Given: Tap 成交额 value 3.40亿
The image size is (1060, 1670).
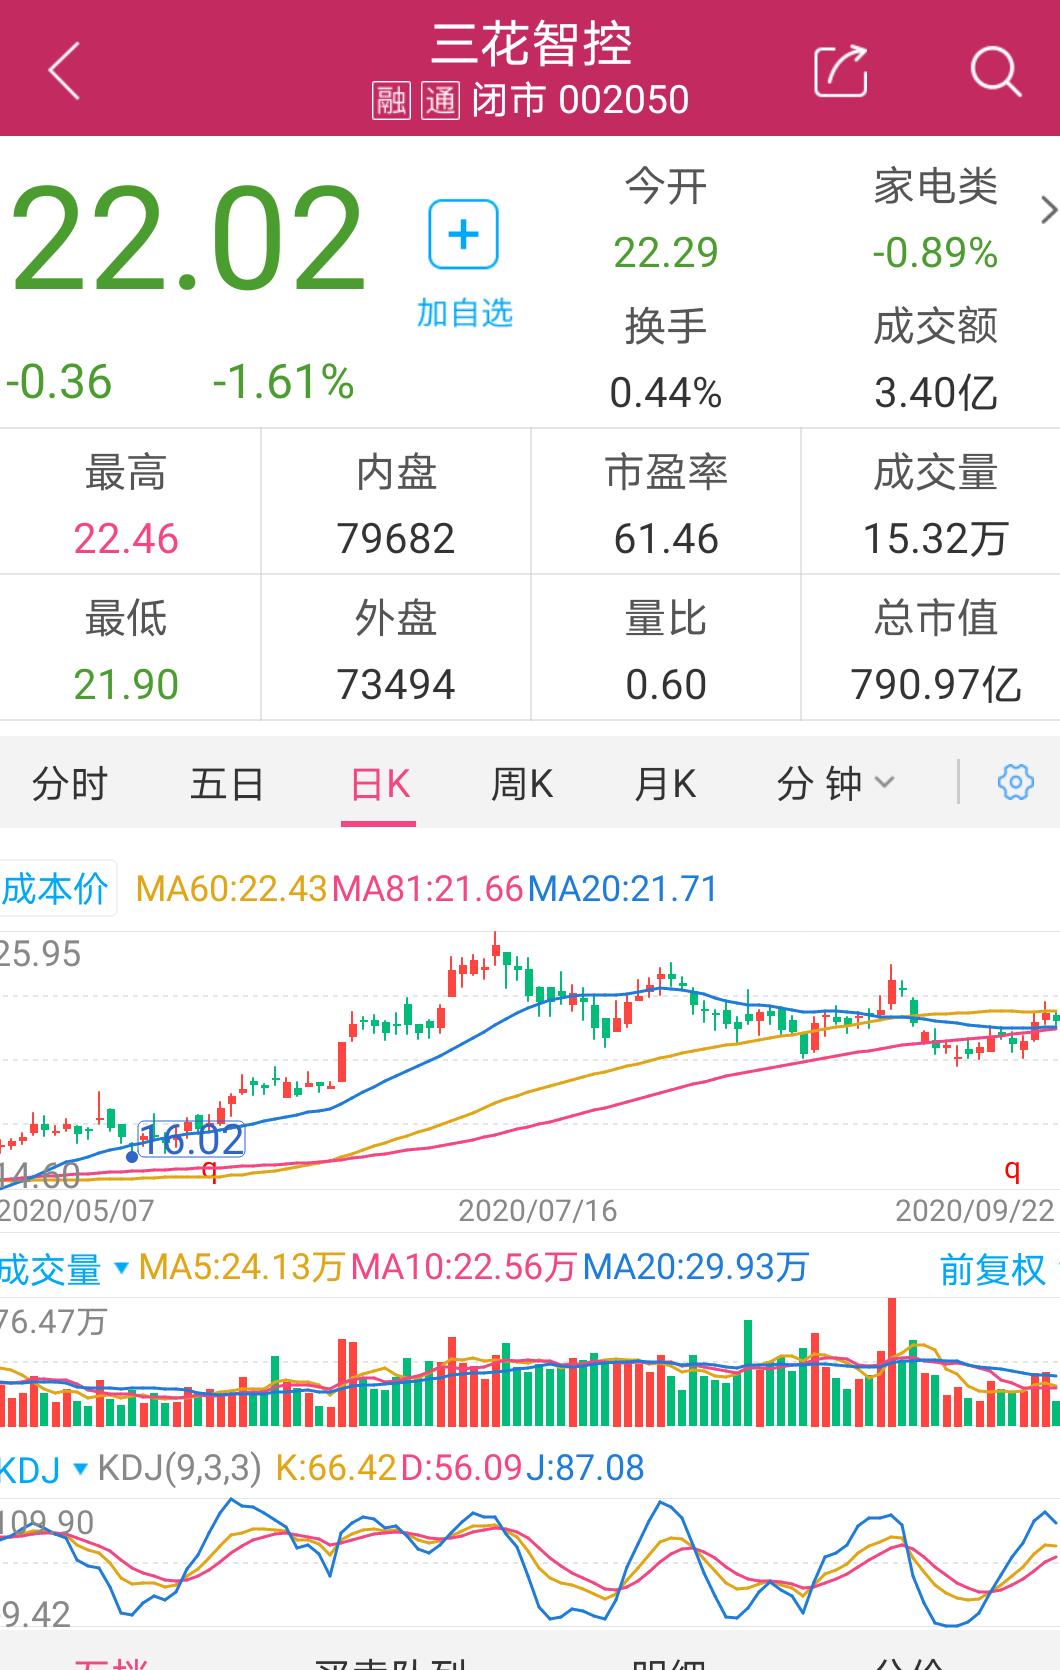Looking at the screenshot, I should pyautogui.click(x=935, y=393).
